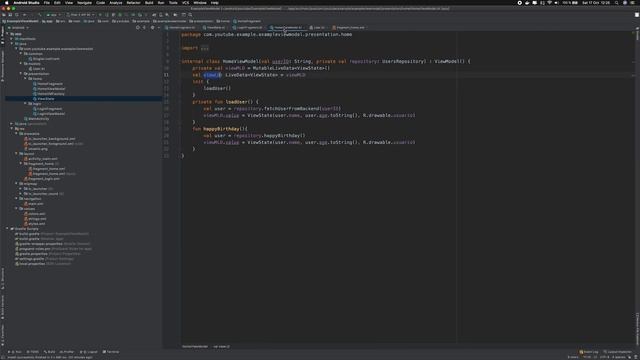Screen dimensions: 640x360
Task: Switch to the LoginFragment.kt editor tab
Action: (x=249, y=28)
